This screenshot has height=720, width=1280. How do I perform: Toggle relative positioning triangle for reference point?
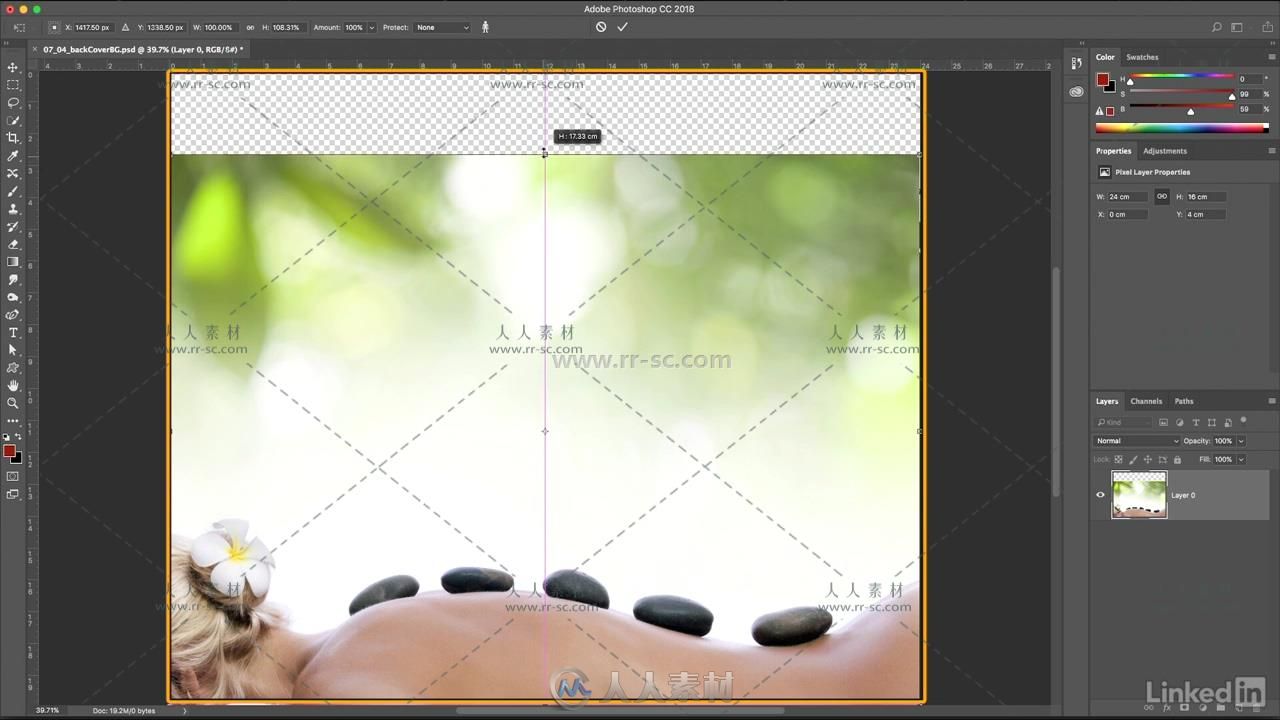click(125, 27)
